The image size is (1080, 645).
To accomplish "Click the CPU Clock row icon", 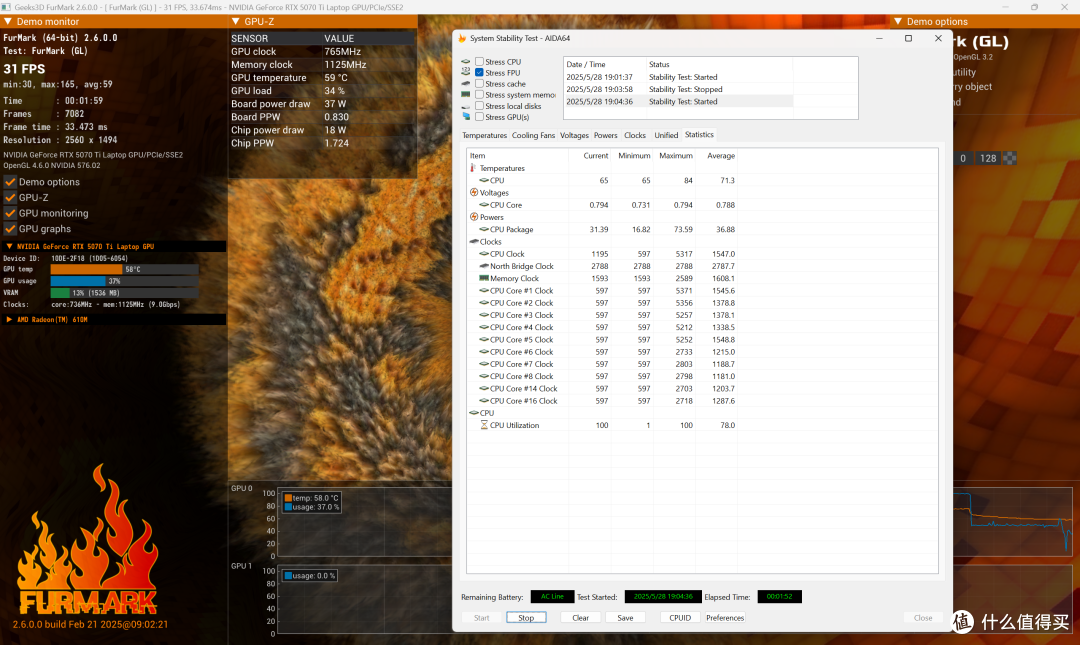I will (x=484, y=254).
